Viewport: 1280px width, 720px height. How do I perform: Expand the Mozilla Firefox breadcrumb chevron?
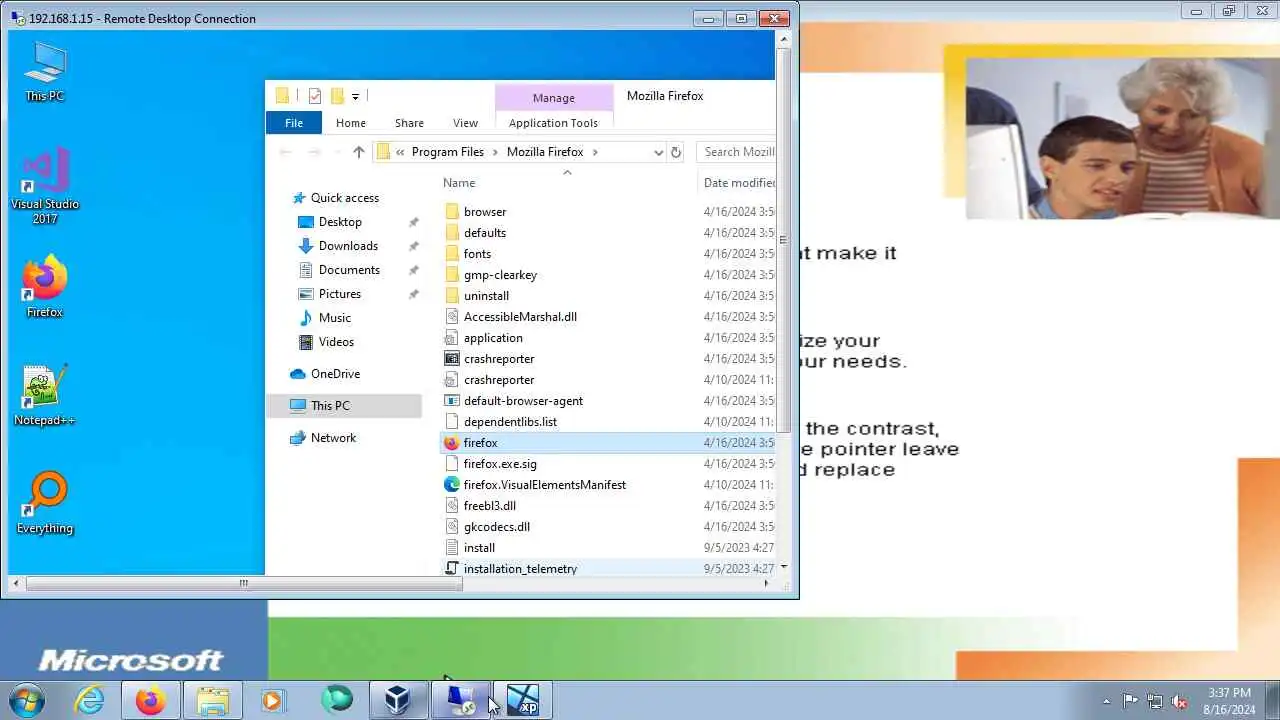click(595, 152)
